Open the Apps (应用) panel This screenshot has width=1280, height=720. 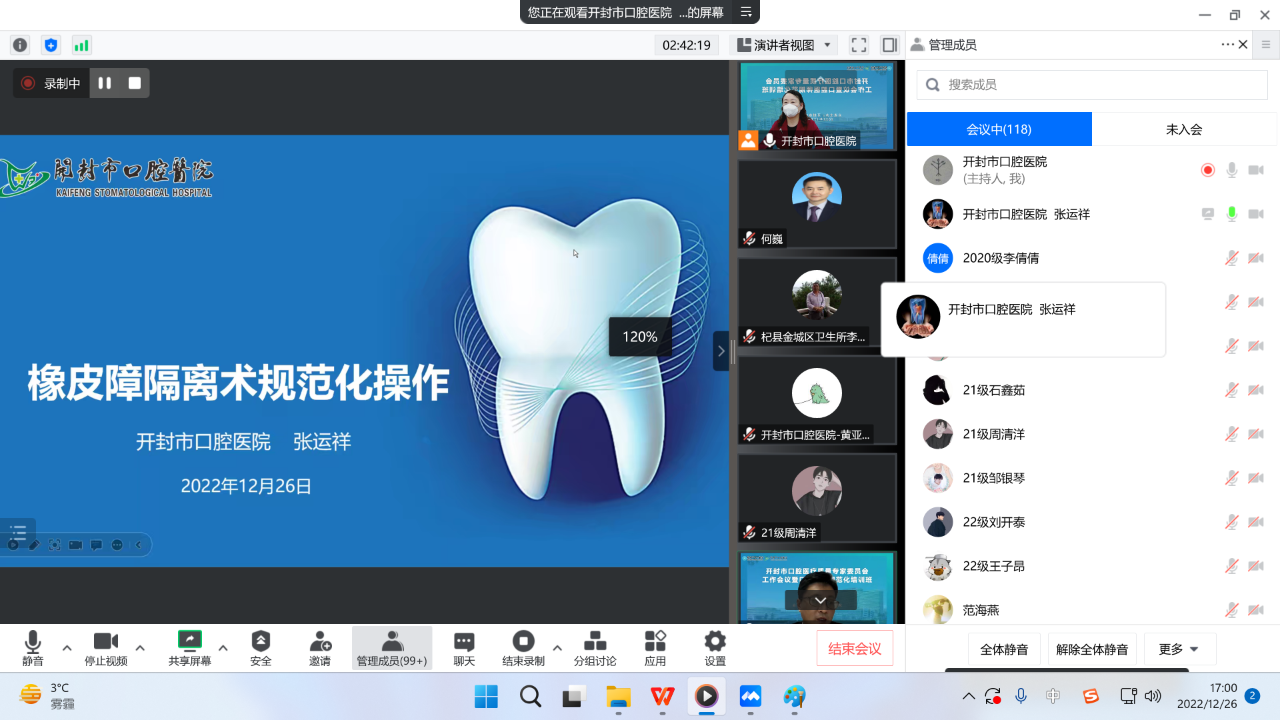pyautogui.click(x=655, y=647)
